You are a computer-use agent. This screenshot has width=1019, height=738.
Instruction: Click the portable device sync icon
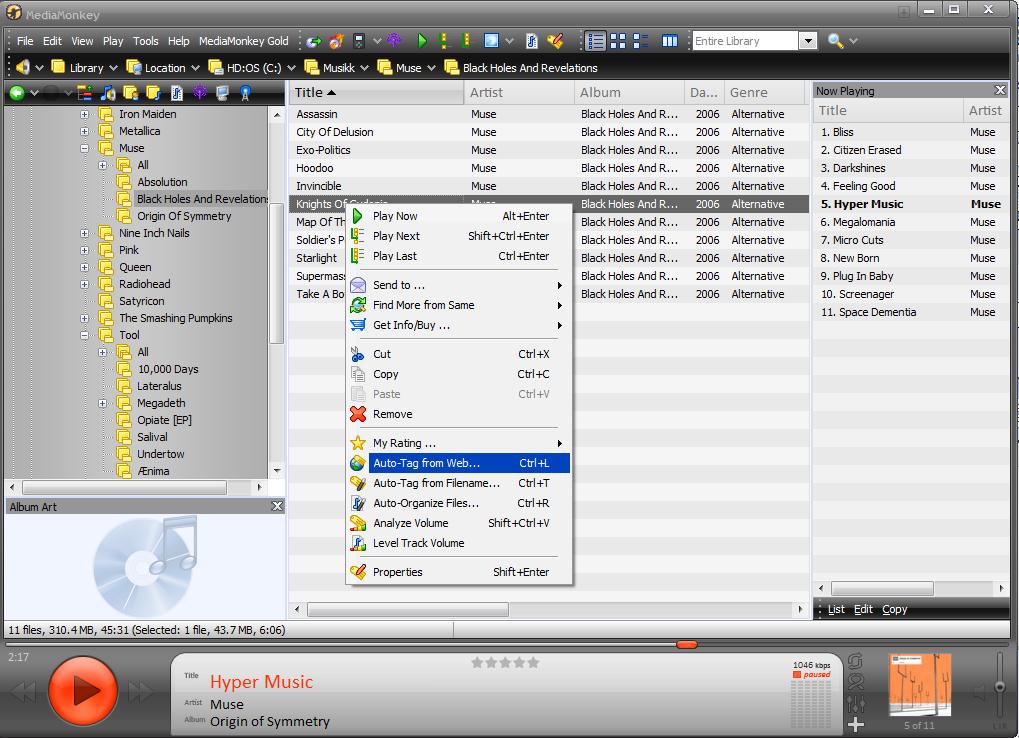point(359,41)
